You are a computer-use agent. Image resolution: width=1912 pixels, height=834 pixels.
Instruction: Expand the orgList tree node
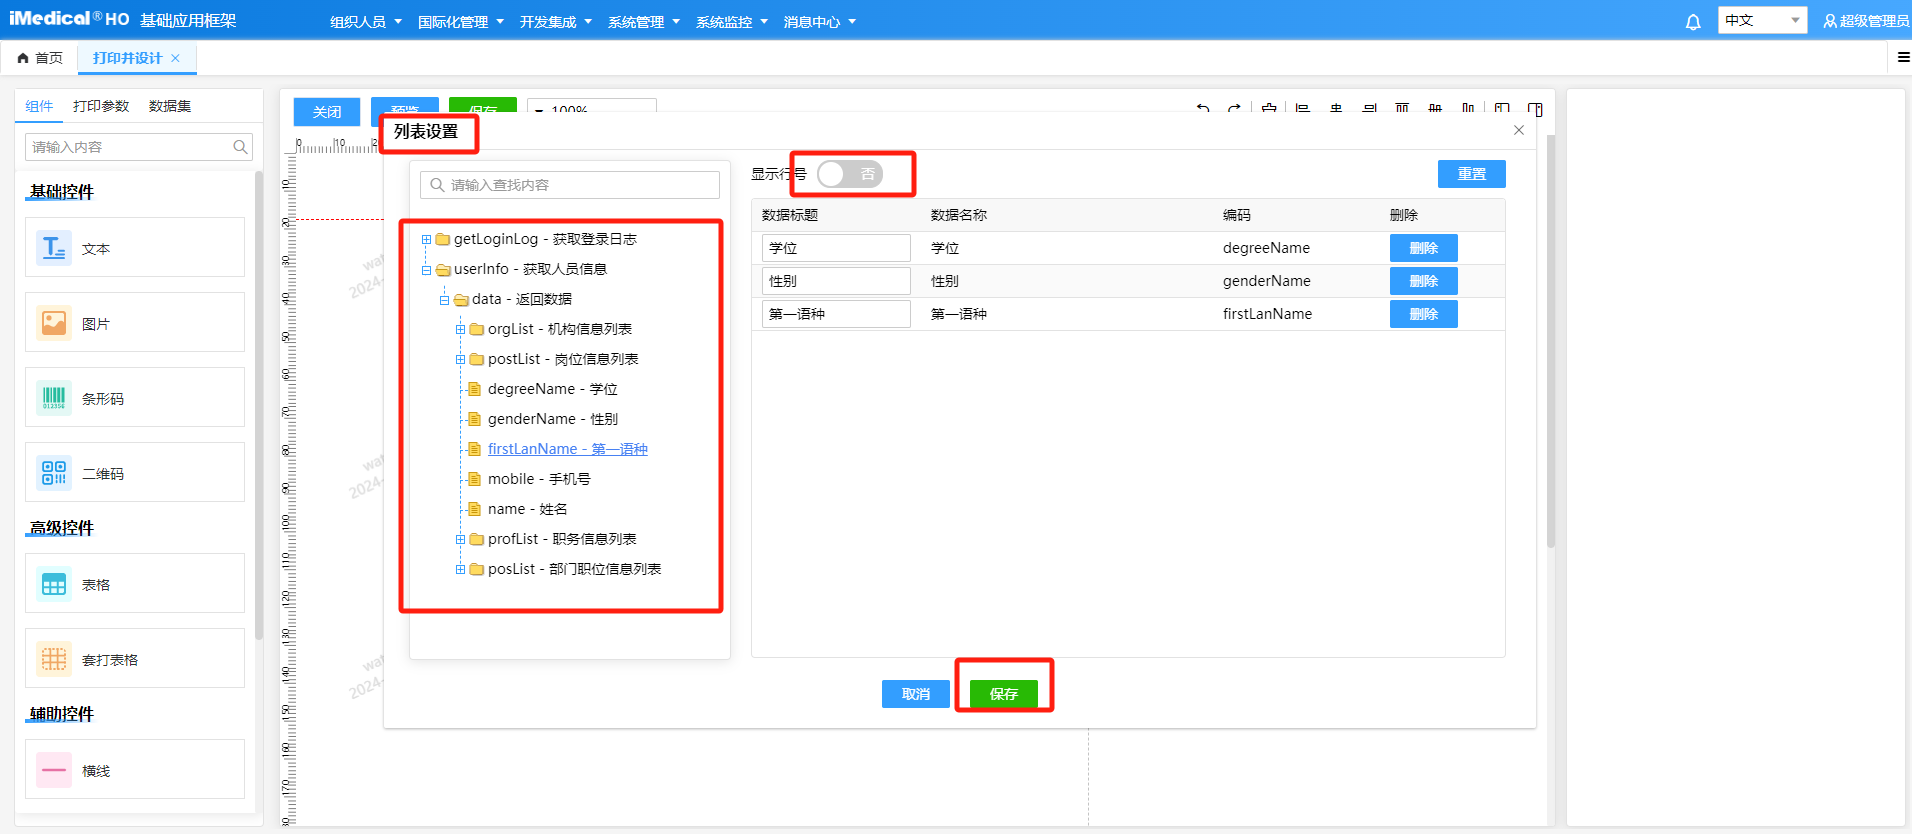[x=460, y=329]
